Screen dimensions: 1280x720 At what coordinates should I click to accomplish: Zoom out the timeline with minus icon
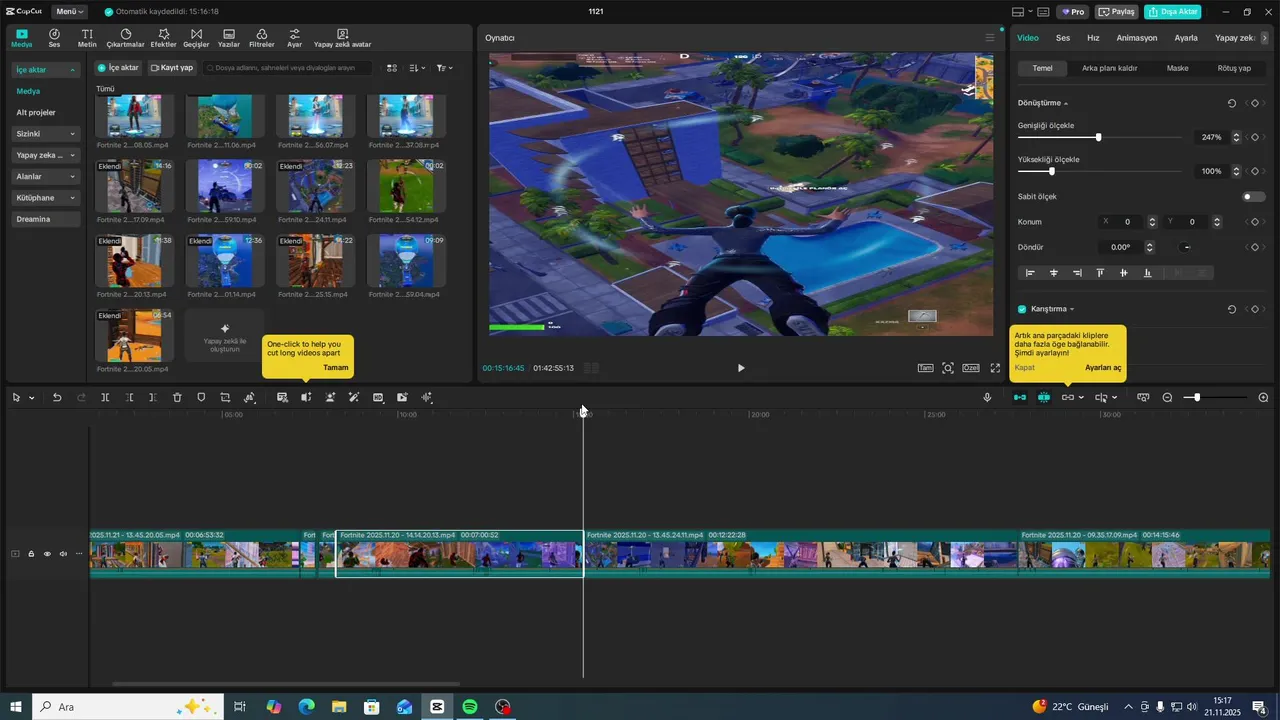click(x=1167, y=397)
